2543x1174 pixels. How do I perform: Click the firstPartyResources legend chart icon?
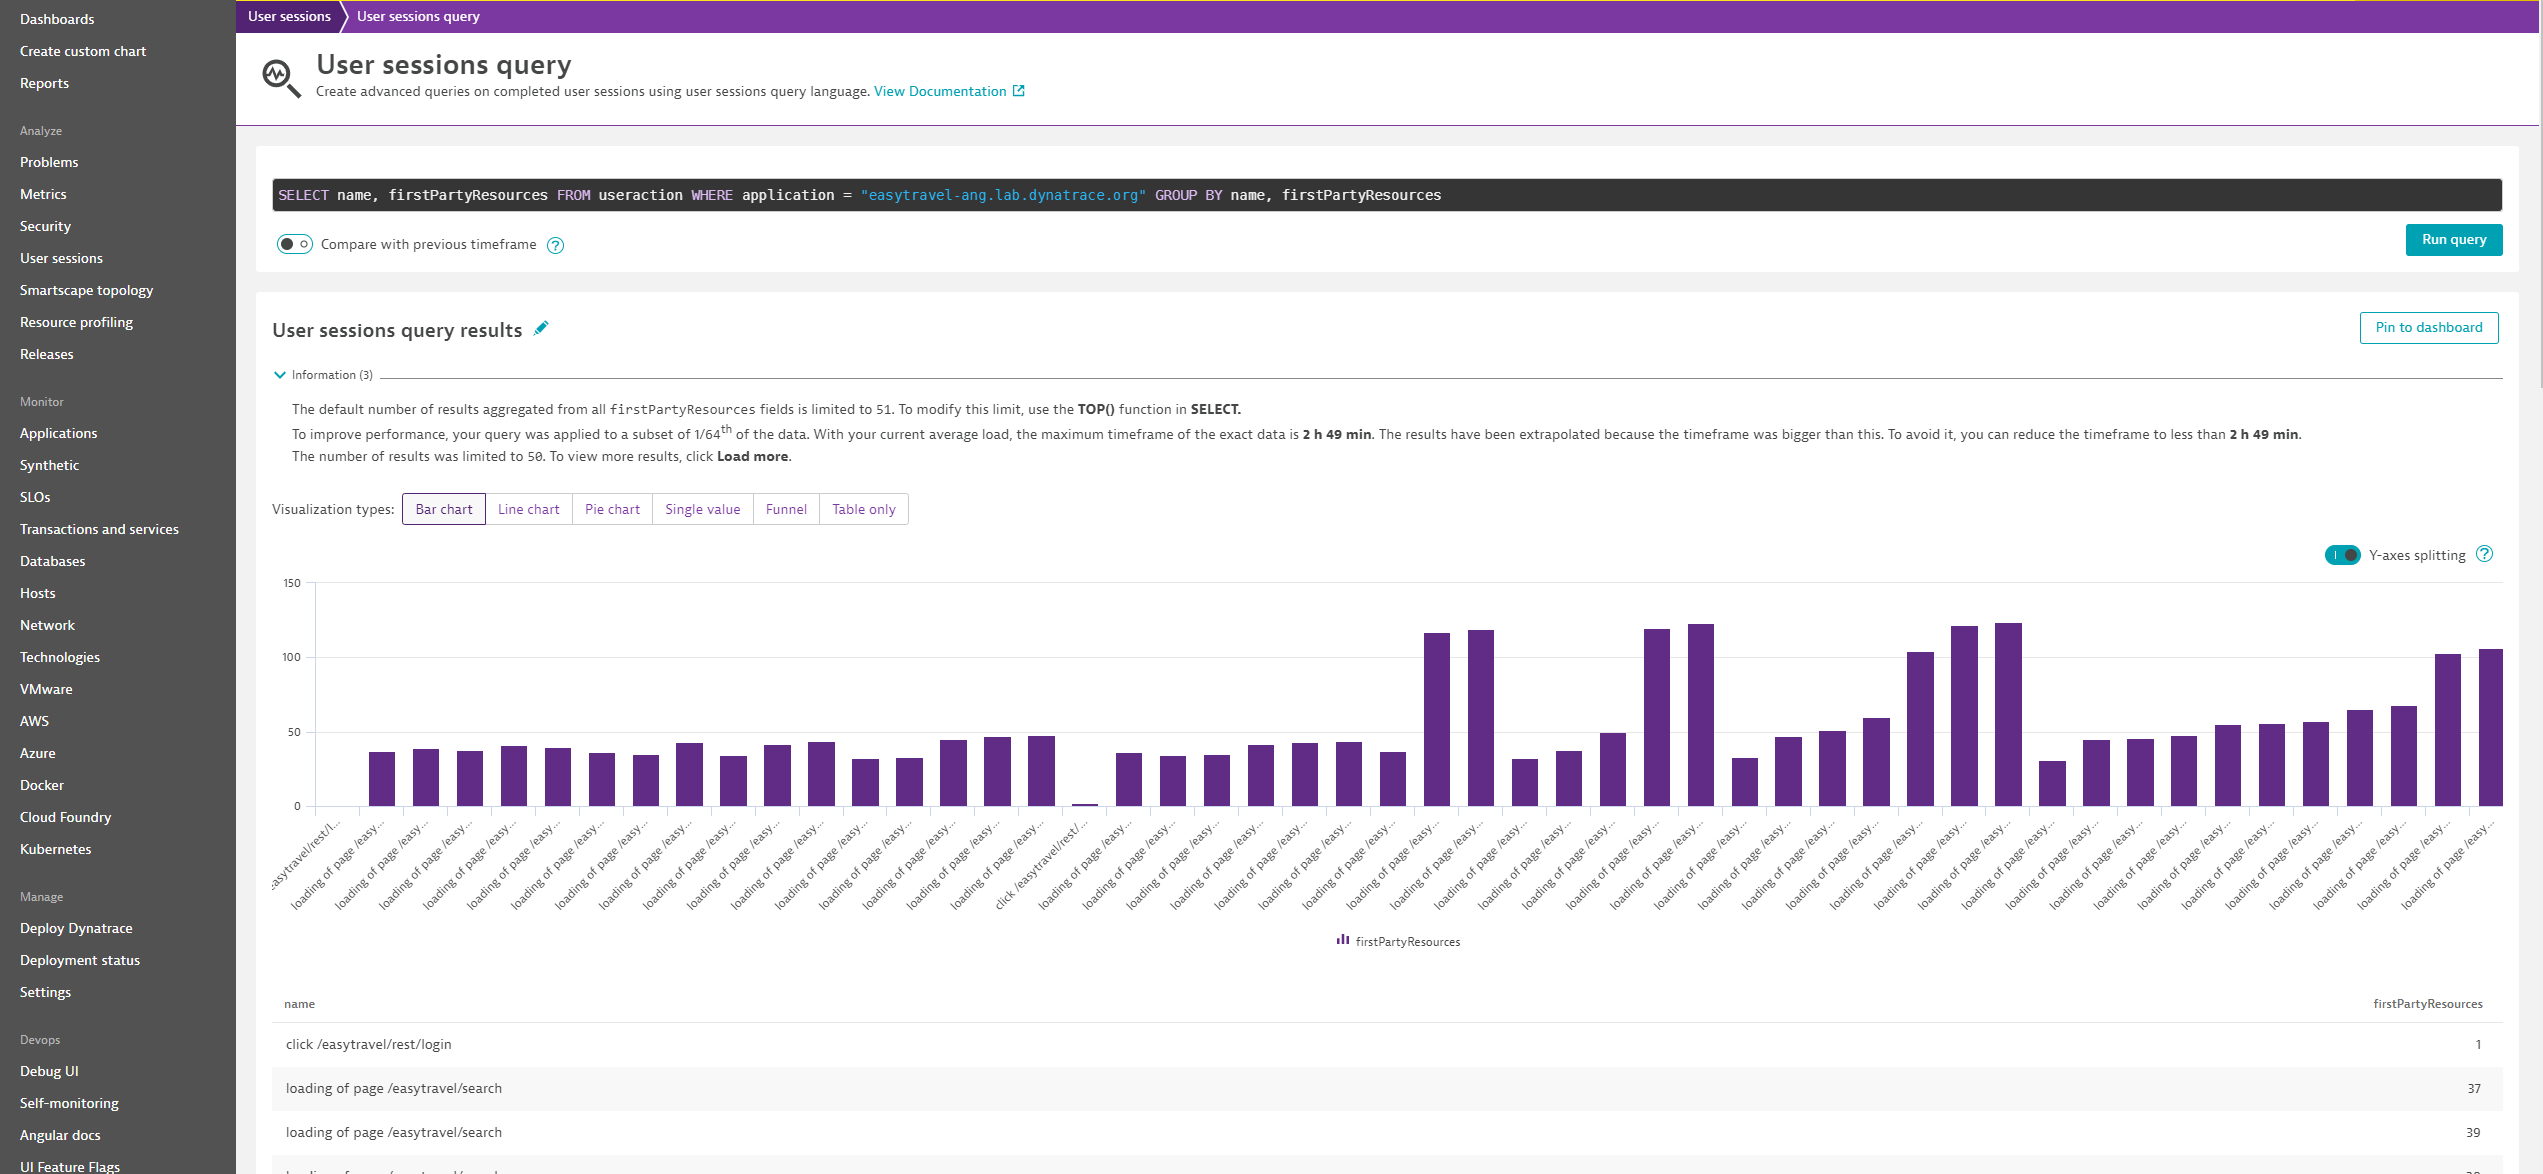point(1342,940)
